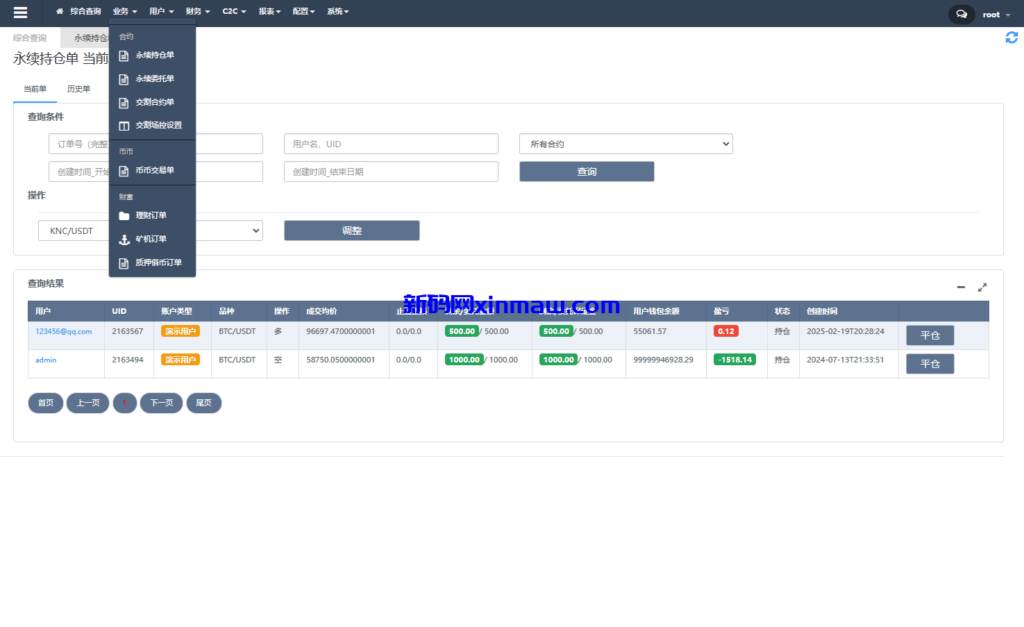Viewport: 1024px width, 627px height.
Task: Click the 用户名、UID input field
Action: click(390, 144)
